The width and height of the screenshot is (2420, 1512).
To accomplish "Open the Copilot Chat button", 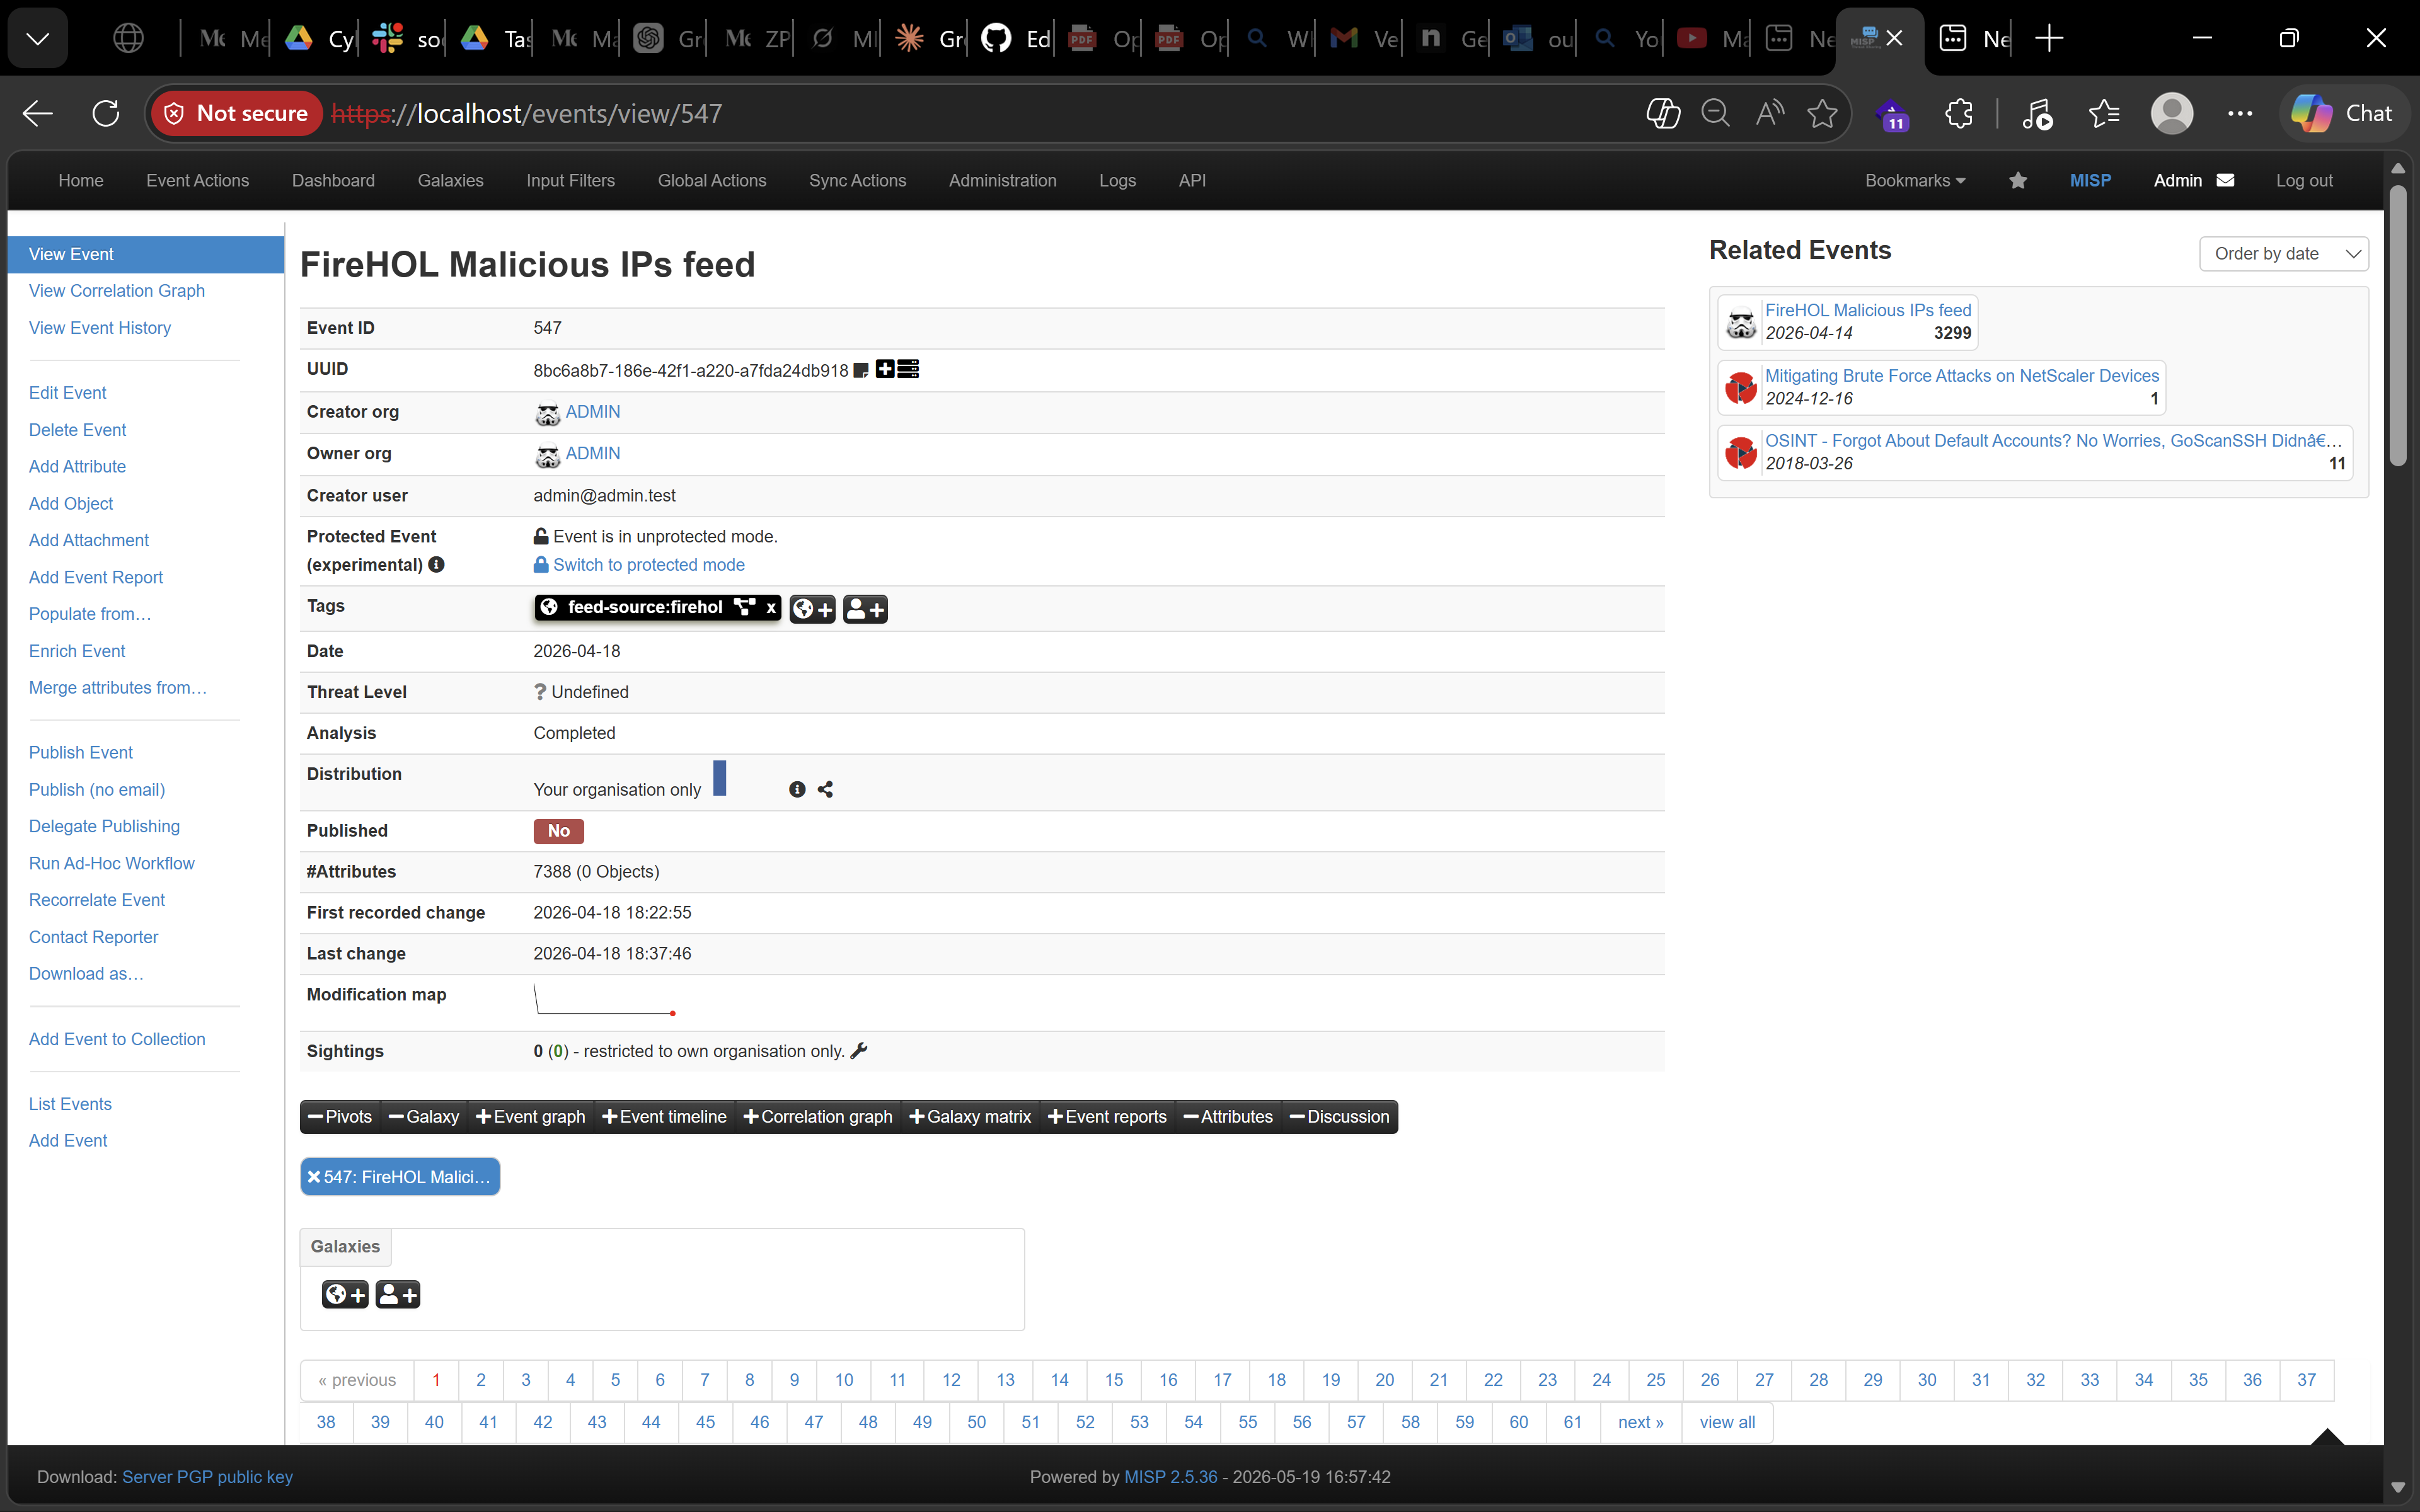I will click(2343, 114).
